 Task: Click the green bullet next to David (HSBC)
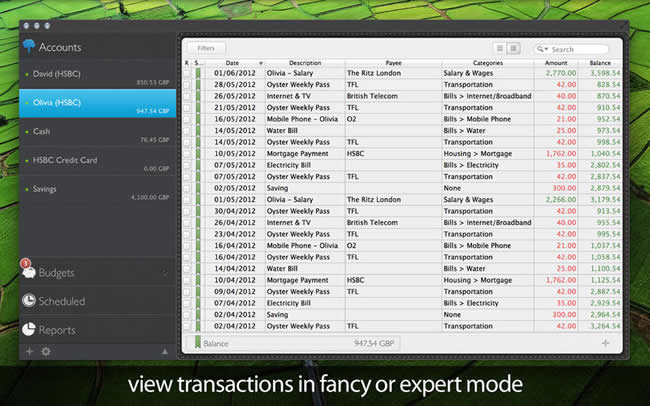(27, 74)
